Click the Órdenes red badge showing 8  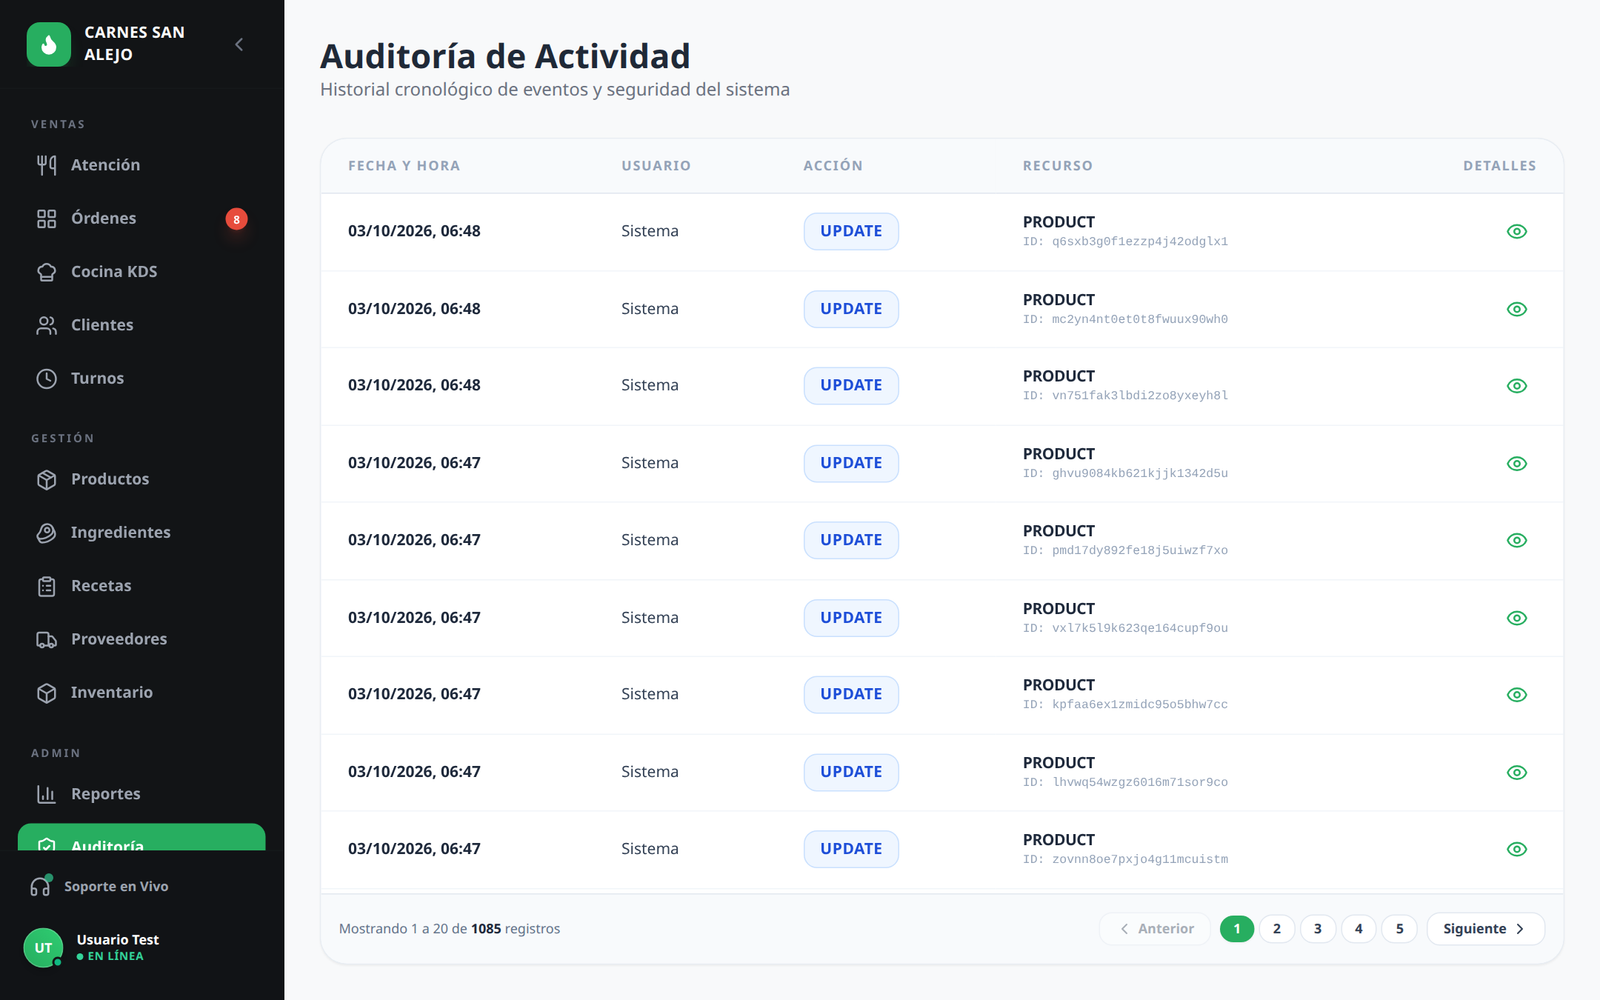coord(236,219)
